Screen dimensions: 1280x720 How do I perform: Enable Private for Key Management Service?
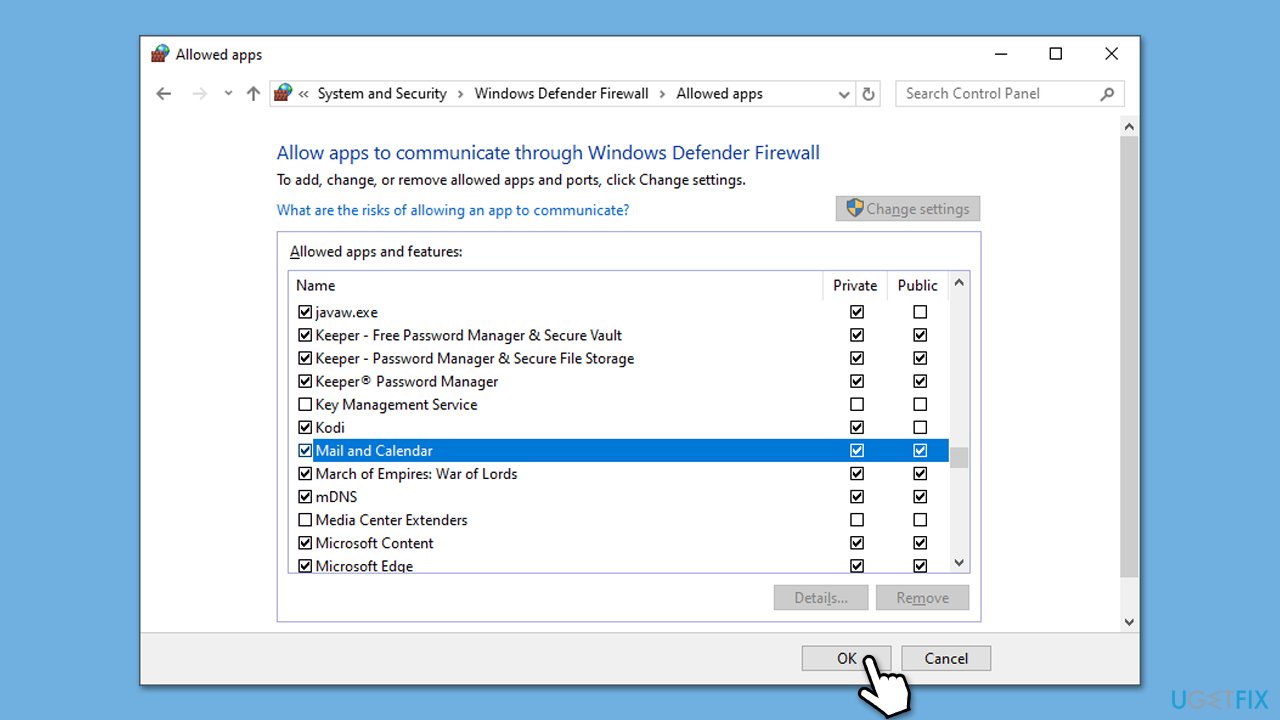coord(857,404)
